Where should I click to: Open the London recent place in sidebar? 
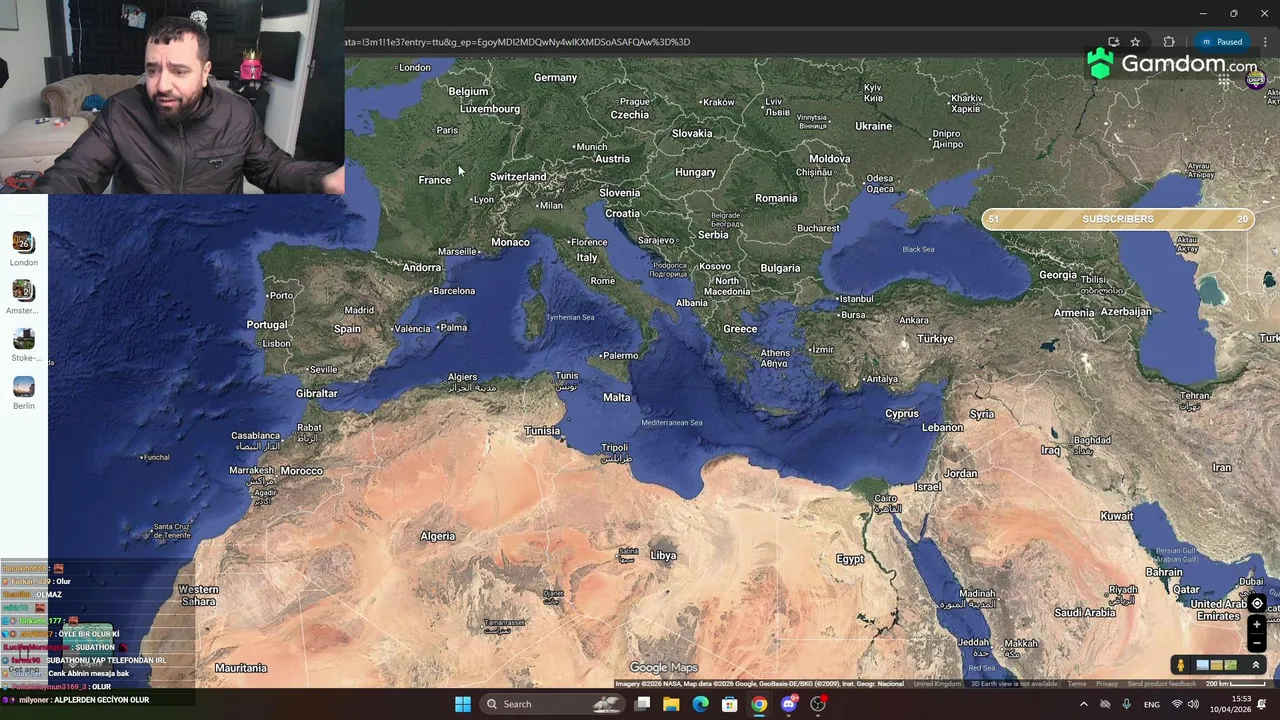pyautogui.click(x=24, y=249)
